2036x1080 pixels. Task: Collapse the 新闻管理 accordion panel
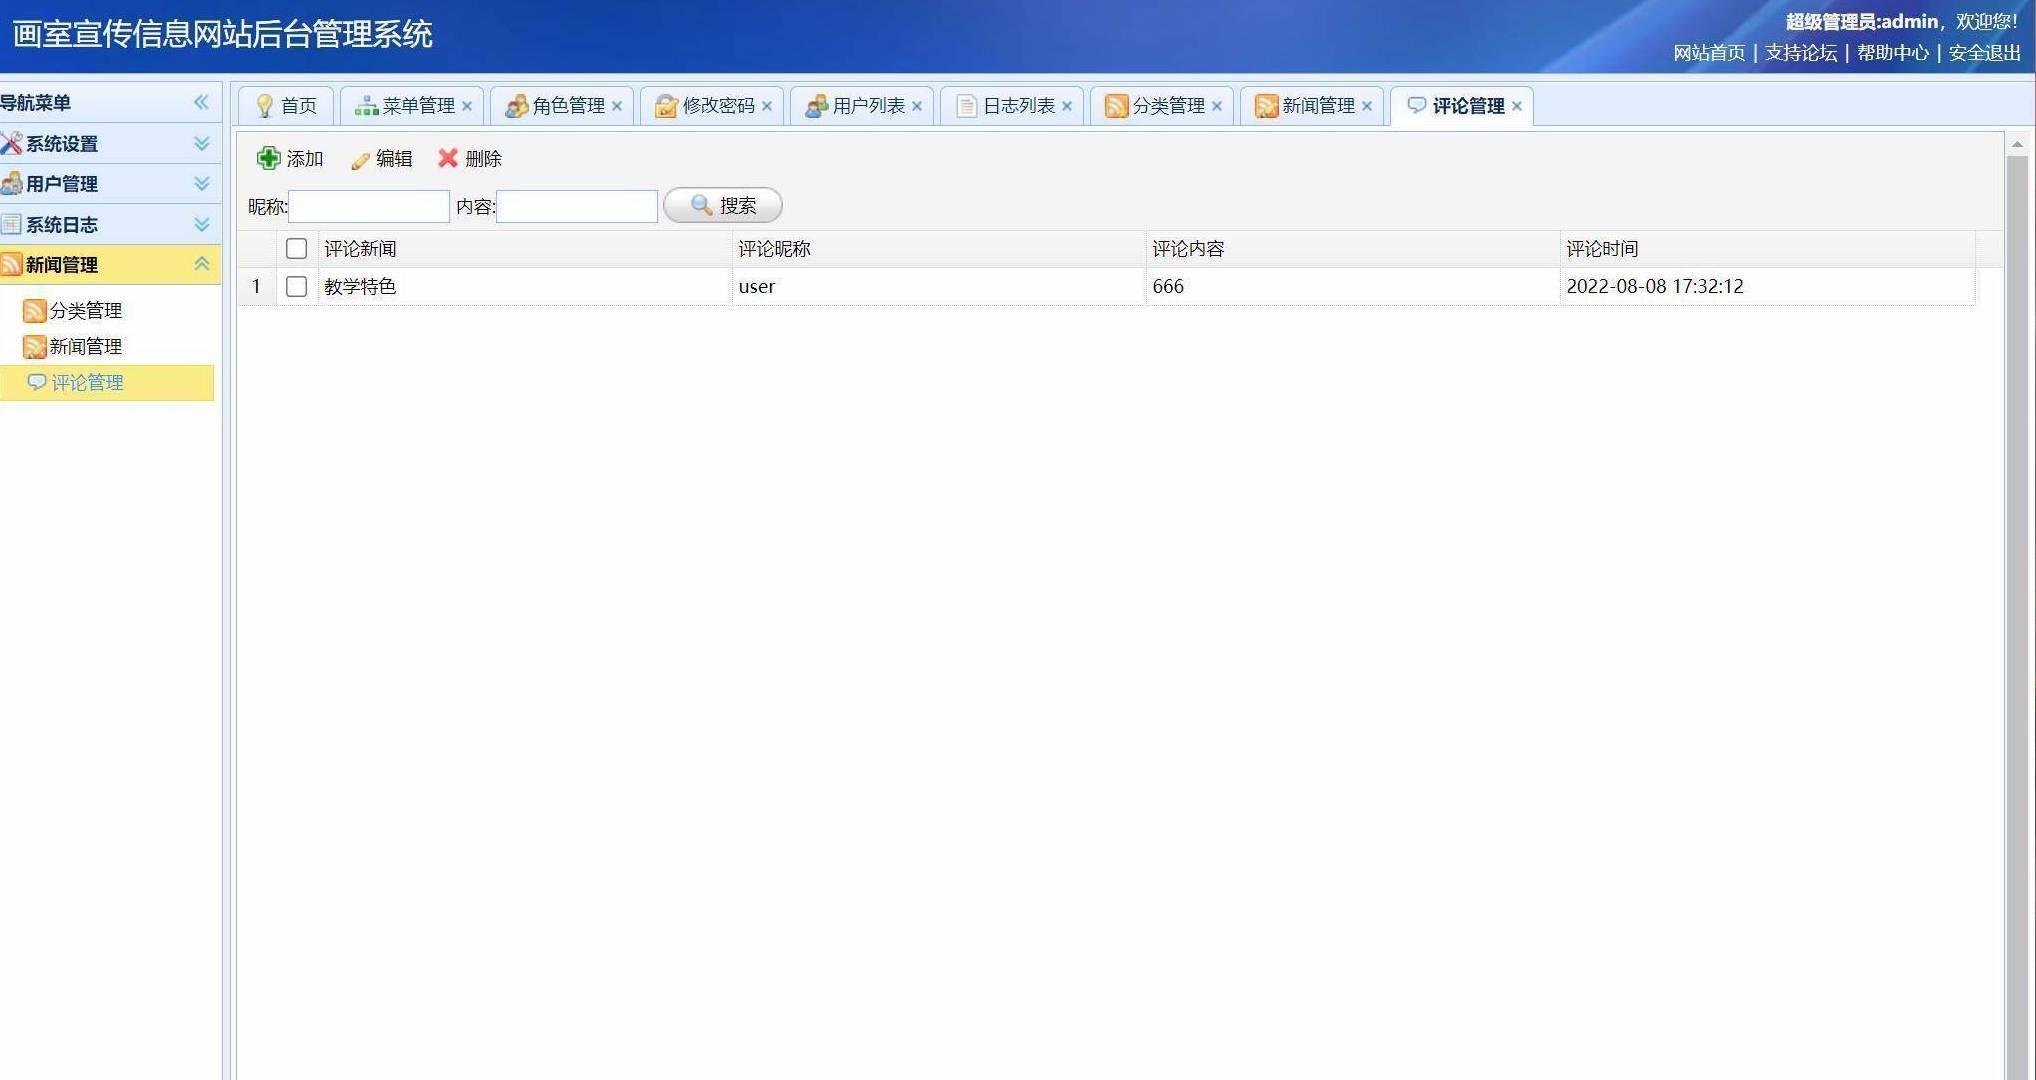coord(201,264)
